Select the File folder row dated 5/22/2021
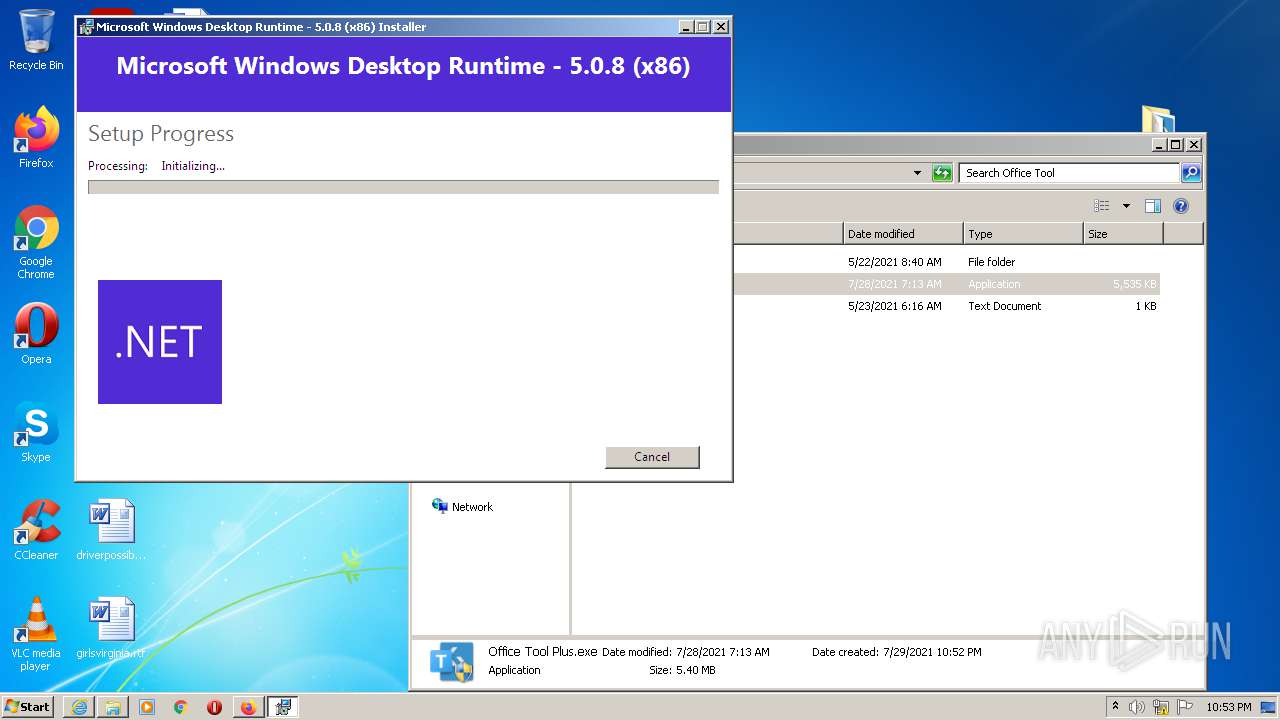1280x720 pixels. (946, 262)
